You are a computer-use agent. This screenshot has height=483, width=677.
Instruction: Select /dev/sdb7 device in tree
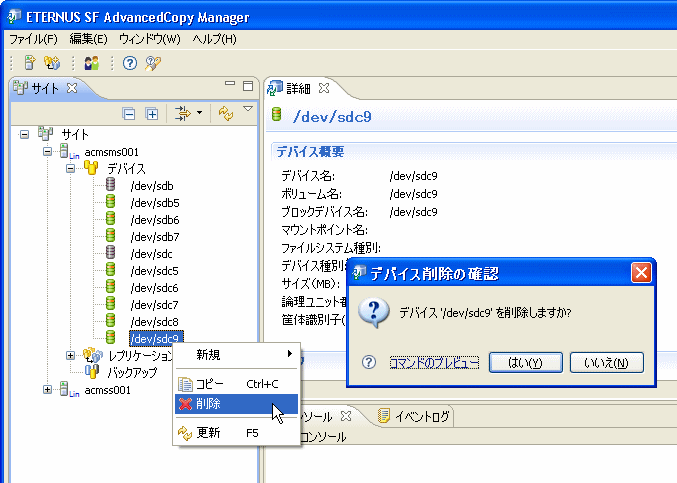coord(155,237)
